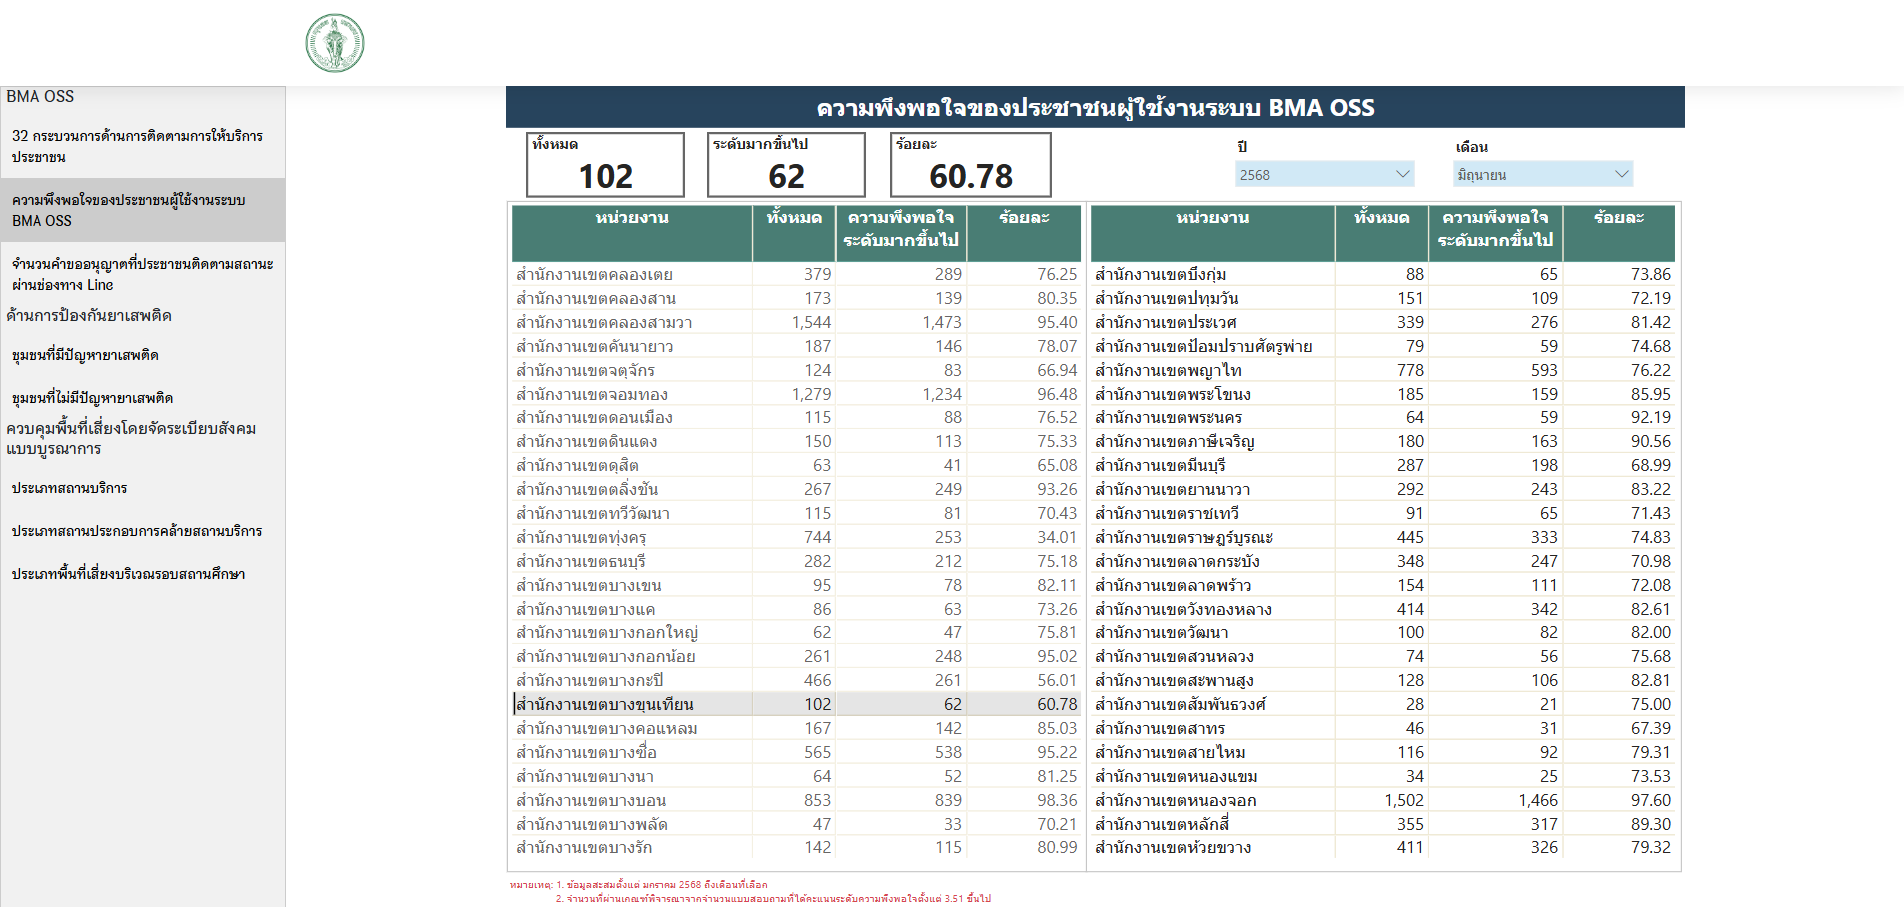Screen dimensions: 1904x907
Task: Select the สำนักงานเขตสายไหม row name
Action: pos(1170,752)
